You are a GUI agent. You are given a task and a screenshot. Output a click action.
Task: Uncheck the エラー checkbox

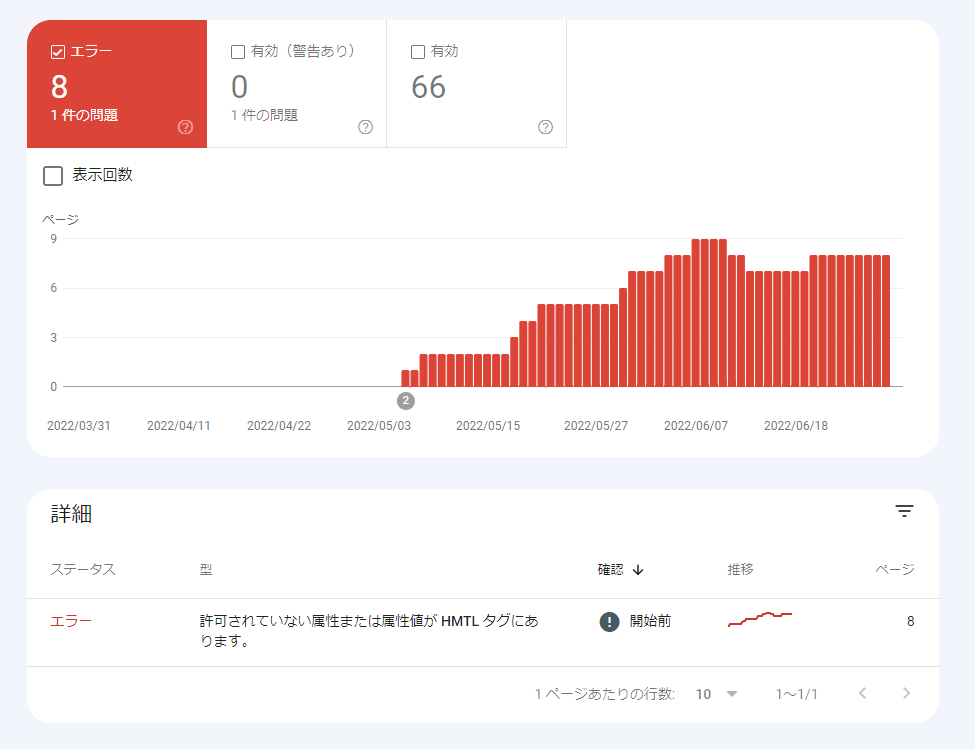(x=58, y=52)
